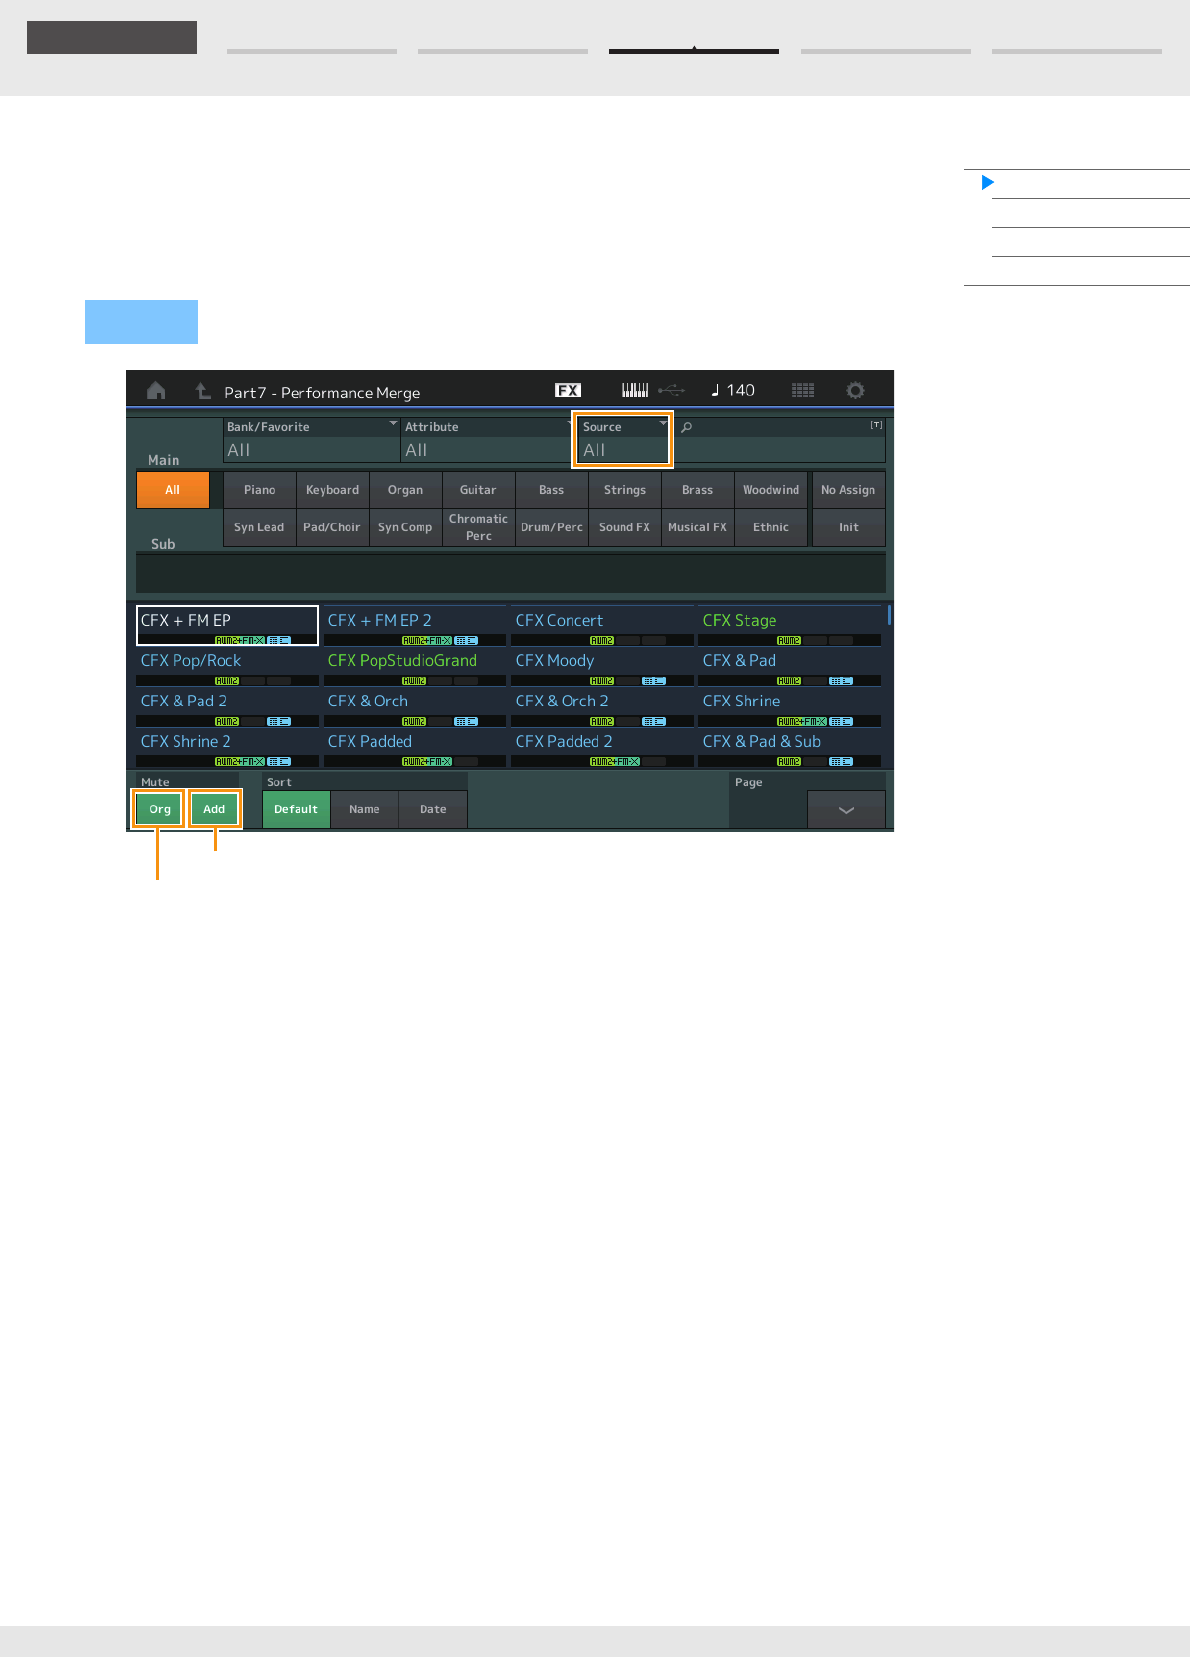This screenshot has height=1657, width=1190.
Task: Click the text input icon in search box
Action: click(x=876, y=425)
